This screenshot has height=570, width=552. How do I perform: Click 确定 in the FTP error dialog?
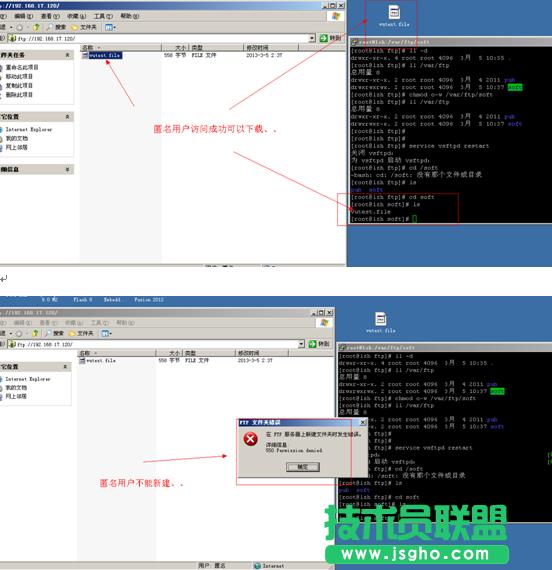(x=303, y=467)
